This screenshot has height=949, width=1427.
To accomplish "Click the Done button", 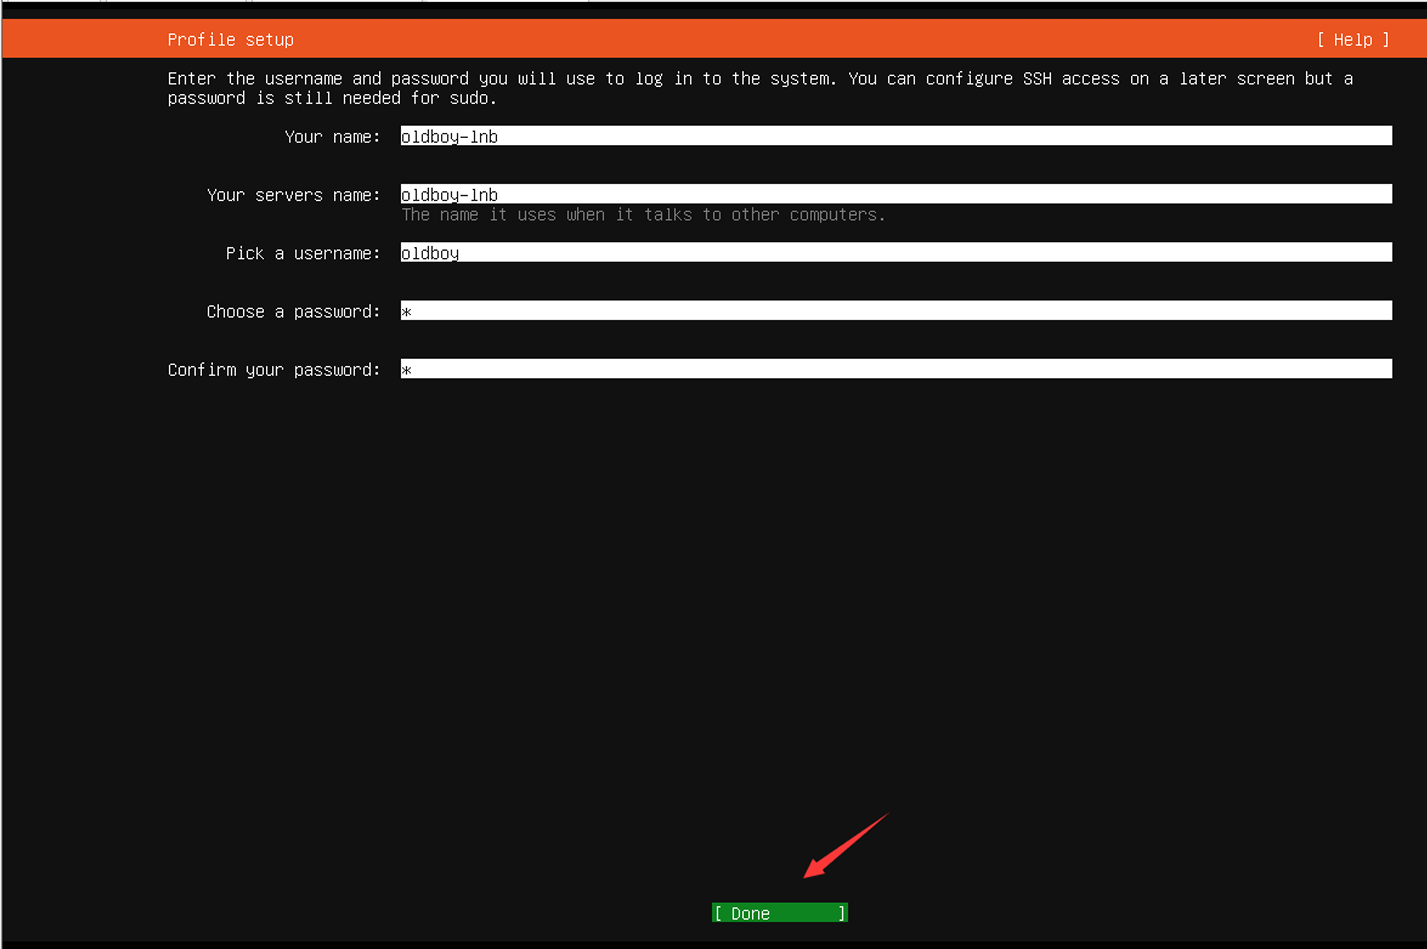I will coord(780,913).
